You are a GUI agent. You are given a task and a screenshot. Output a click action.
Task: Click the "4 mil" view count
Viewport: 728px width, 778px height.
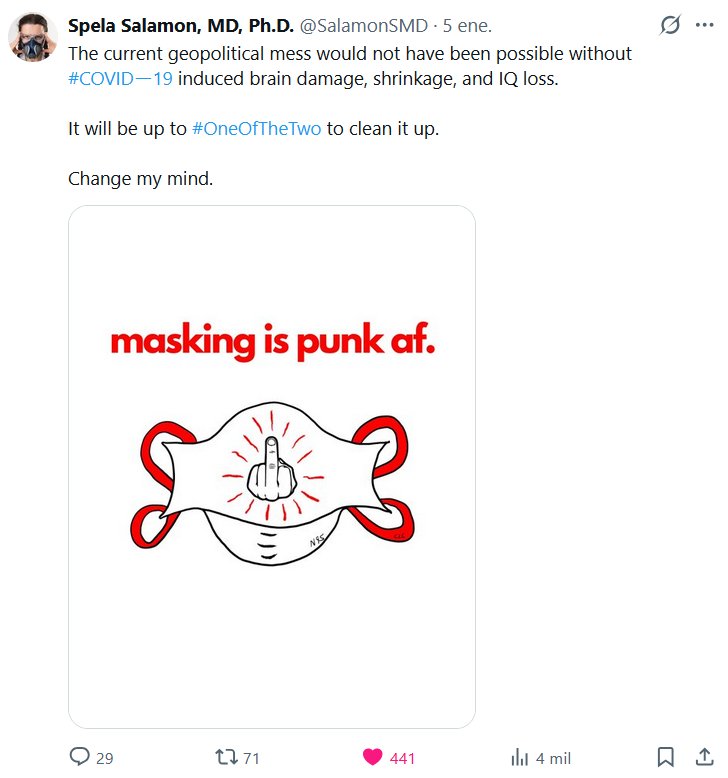553,758
